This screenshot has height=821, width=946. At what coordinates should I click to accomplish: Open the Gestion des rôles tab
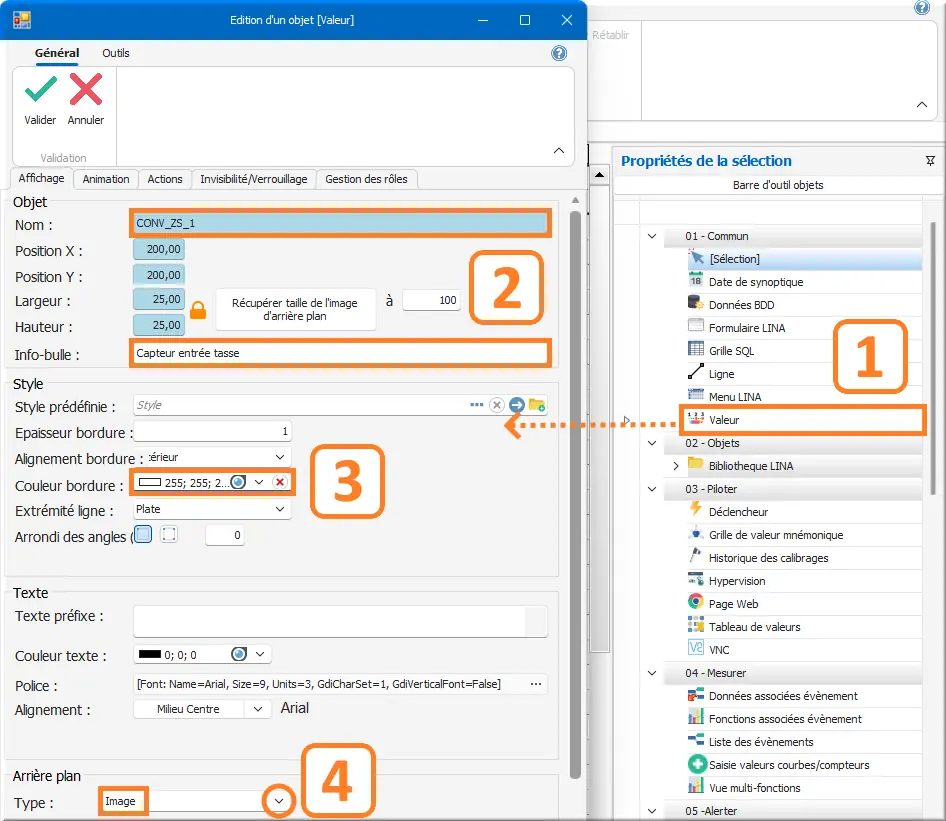(x=366, y=179)
